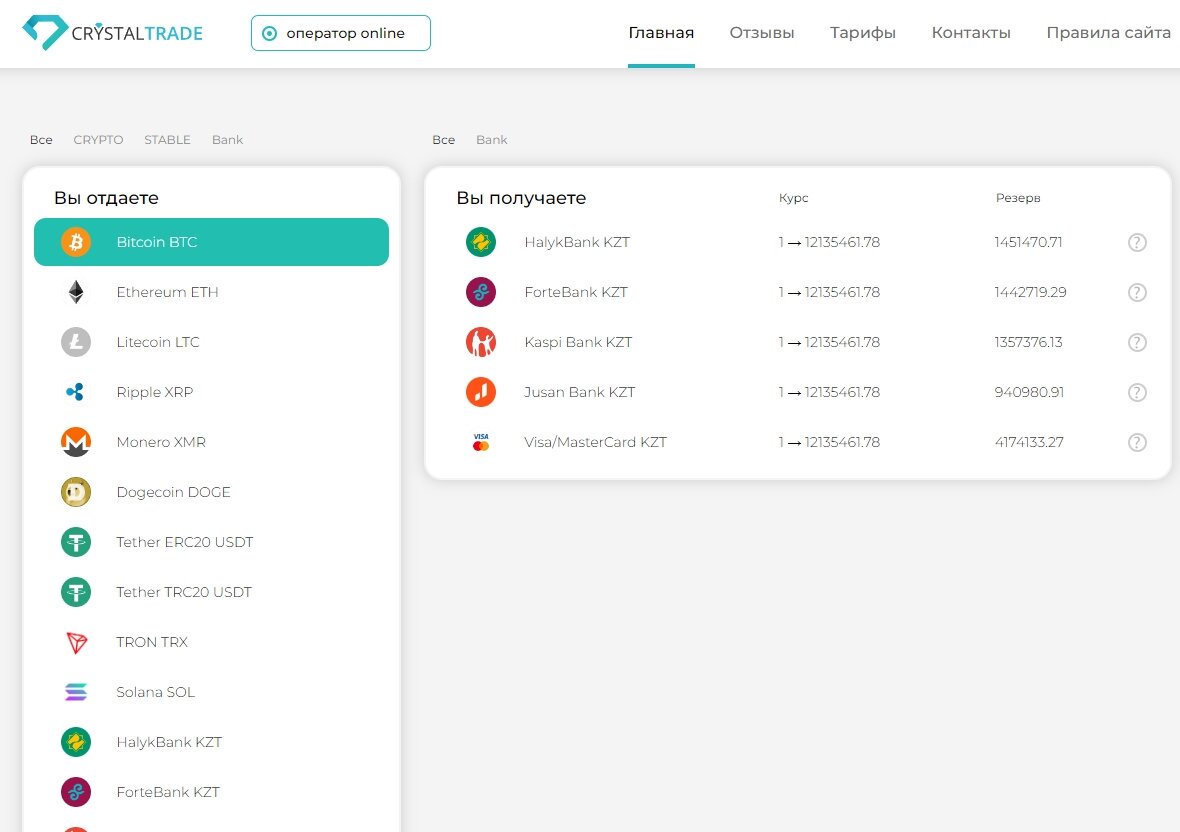Click the Monero orange M icon
The width and height of the screenshot is (1180, 832).
point(76,442)
